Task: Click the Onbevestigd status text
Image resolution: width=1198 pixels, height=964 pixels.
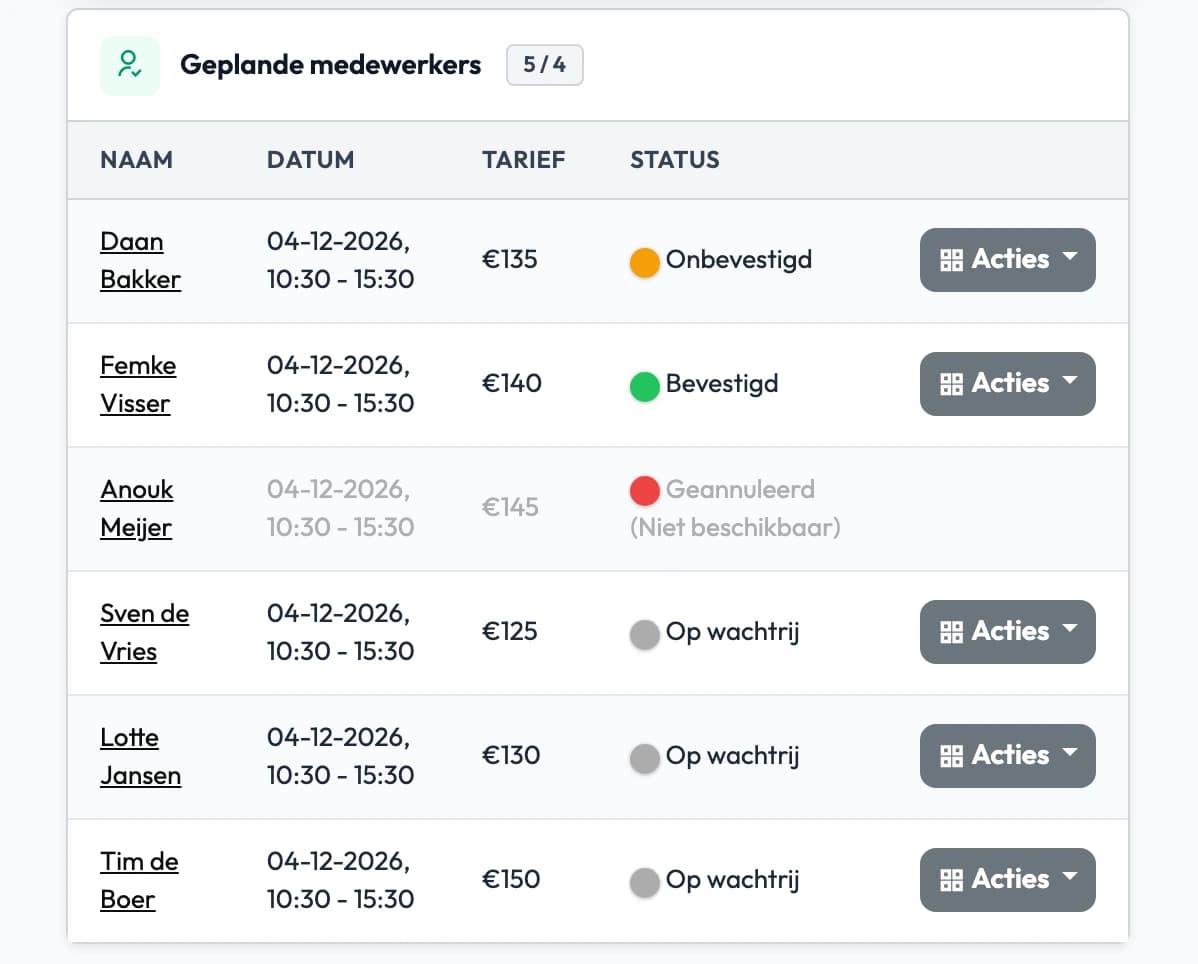Action: coord(739,260)
